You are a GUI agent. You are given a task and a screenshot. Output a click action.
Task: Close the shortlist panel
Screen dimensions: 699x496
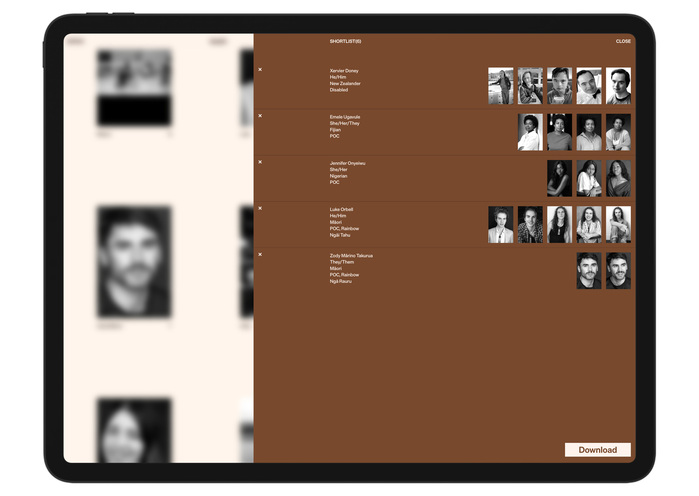[623, 41]
